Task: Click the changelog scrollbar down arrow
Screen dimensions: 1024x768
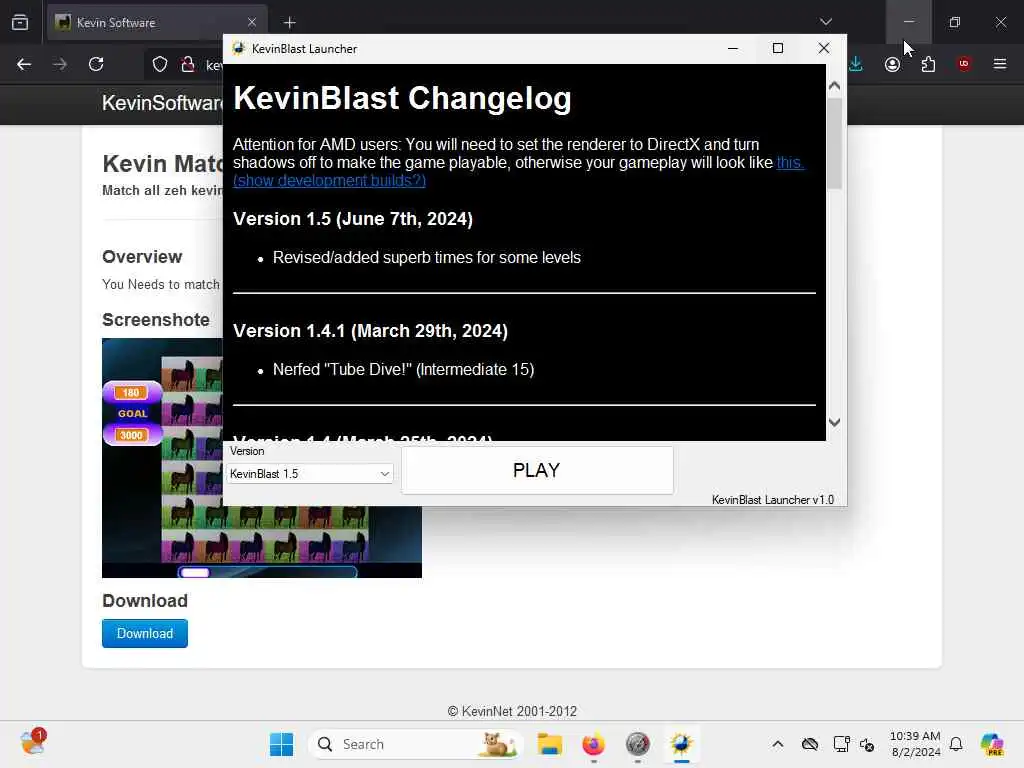Action: point(834,423)
